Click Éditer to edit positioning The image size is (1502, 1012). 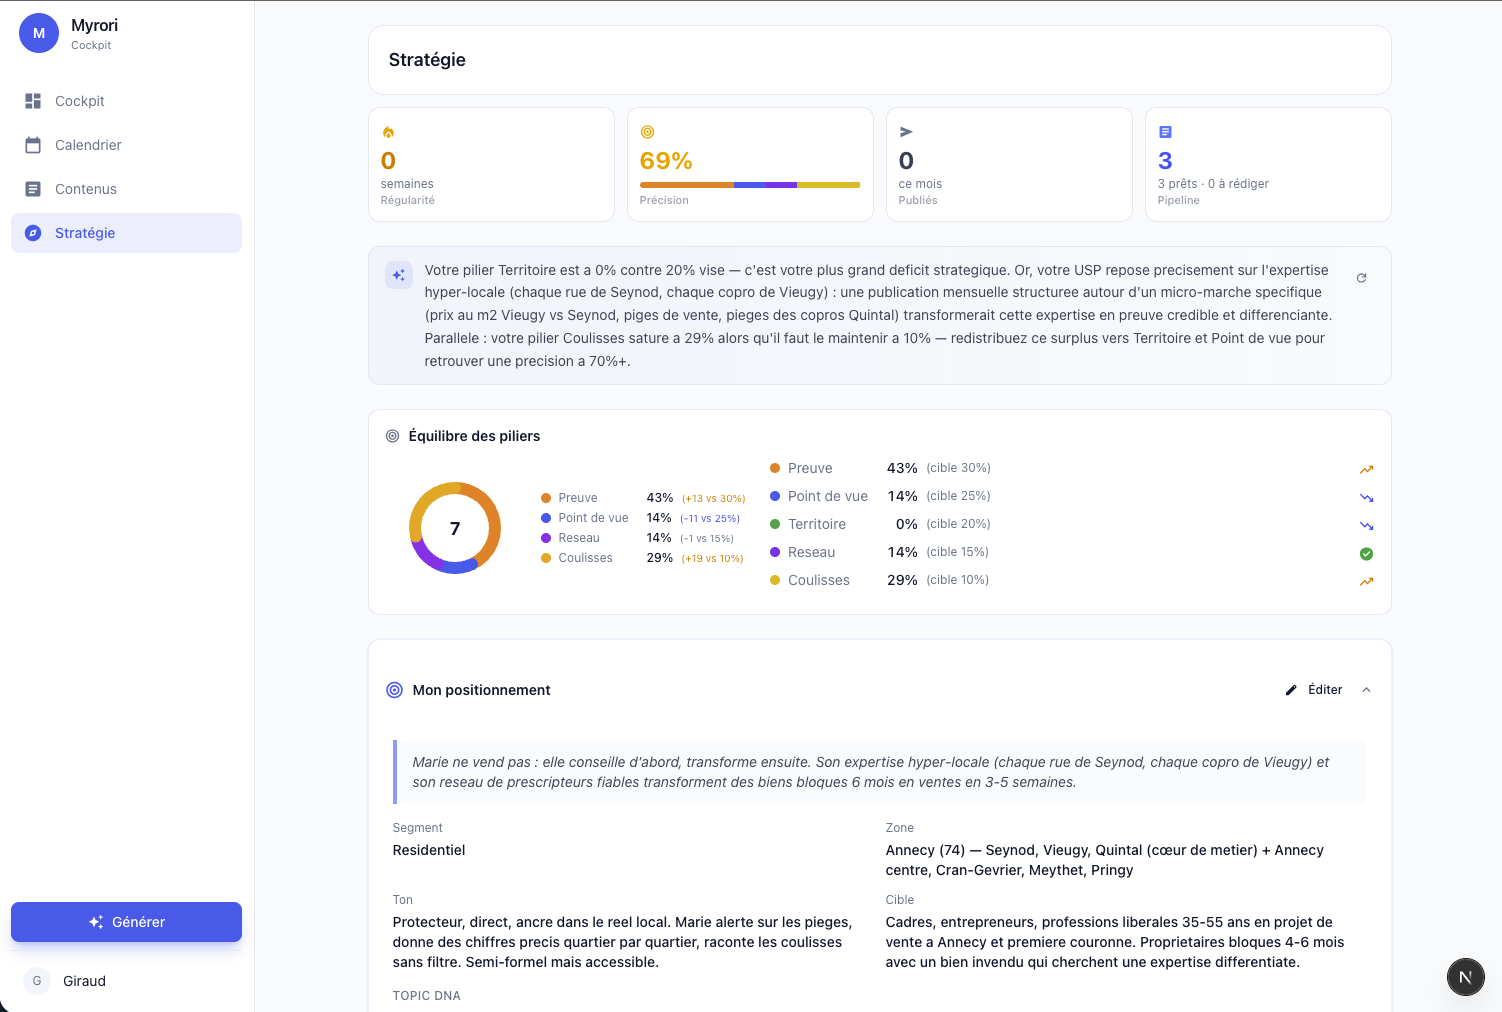click(1314, 690)
